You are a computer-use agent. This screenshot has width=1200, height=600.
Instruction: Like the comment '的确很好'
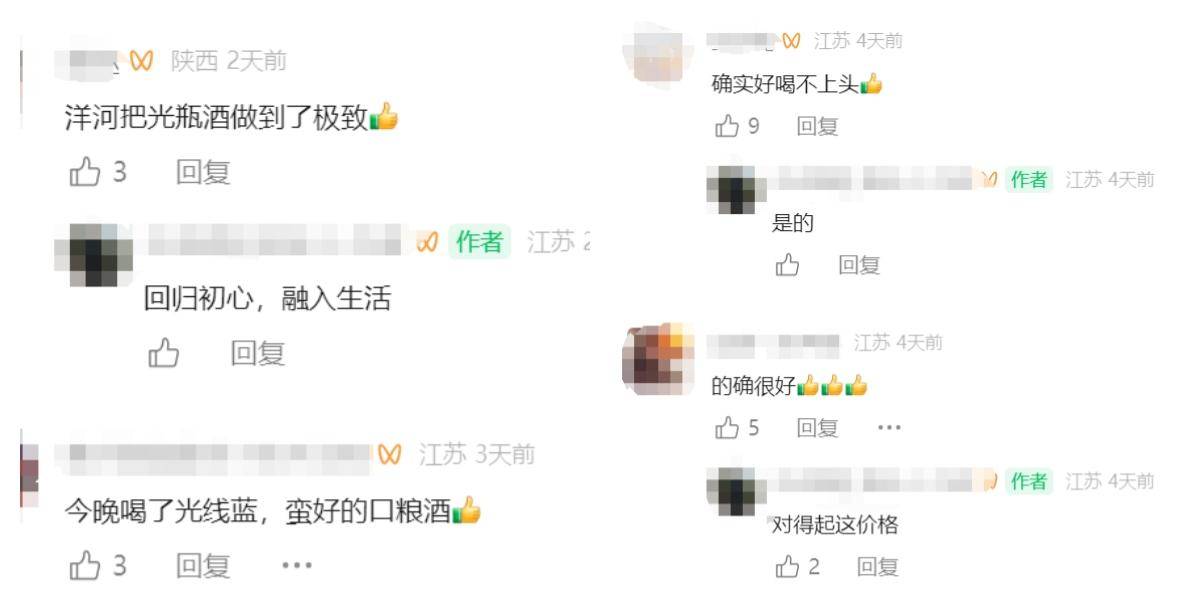coord(727,428)
